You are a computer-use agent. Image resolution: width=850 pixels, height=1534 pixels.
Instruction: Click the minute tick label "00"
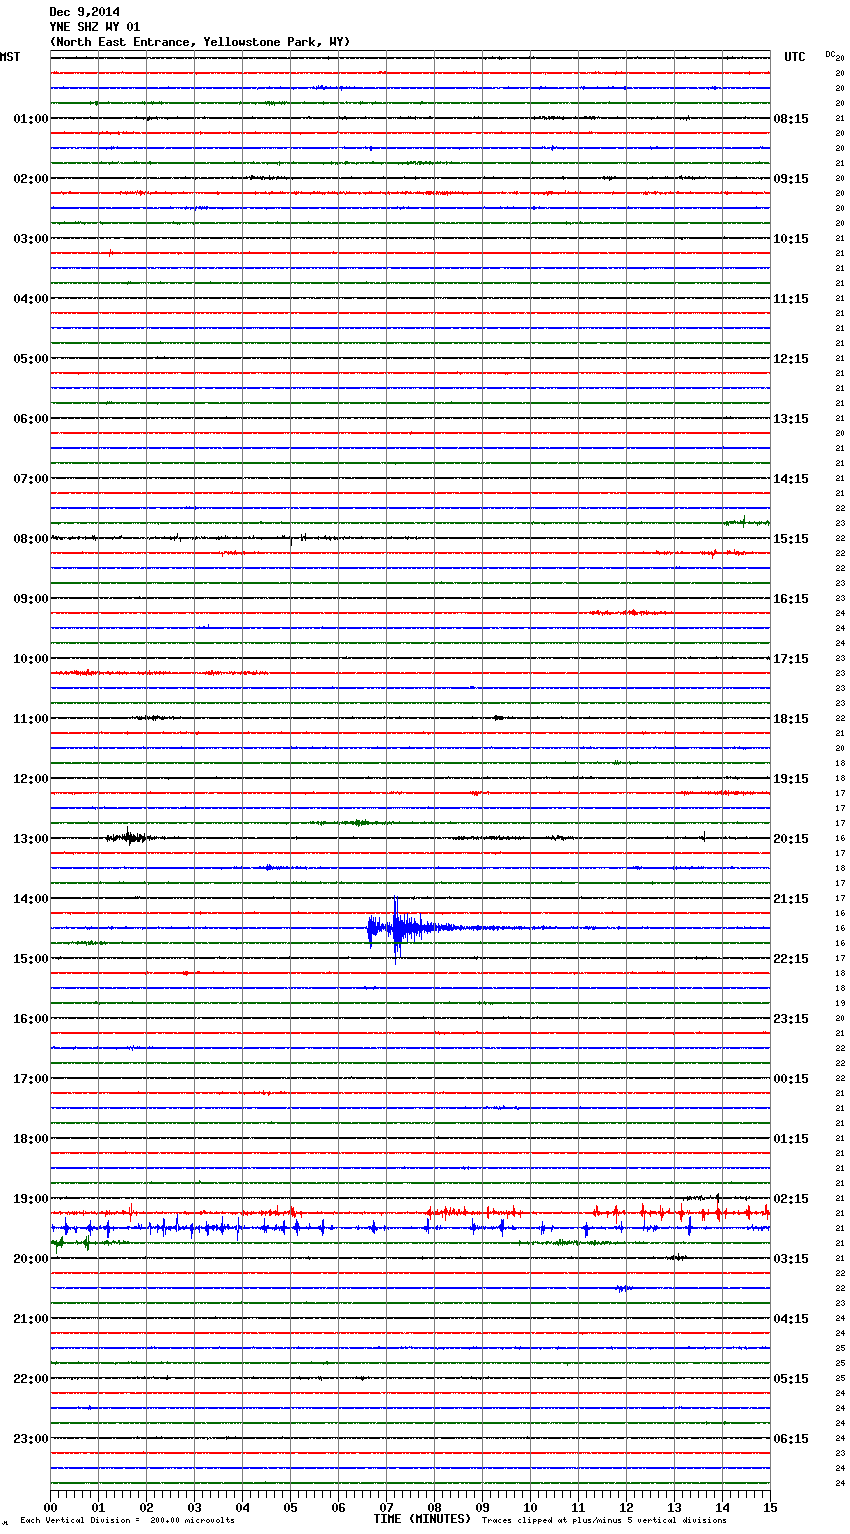point(50,1507)
